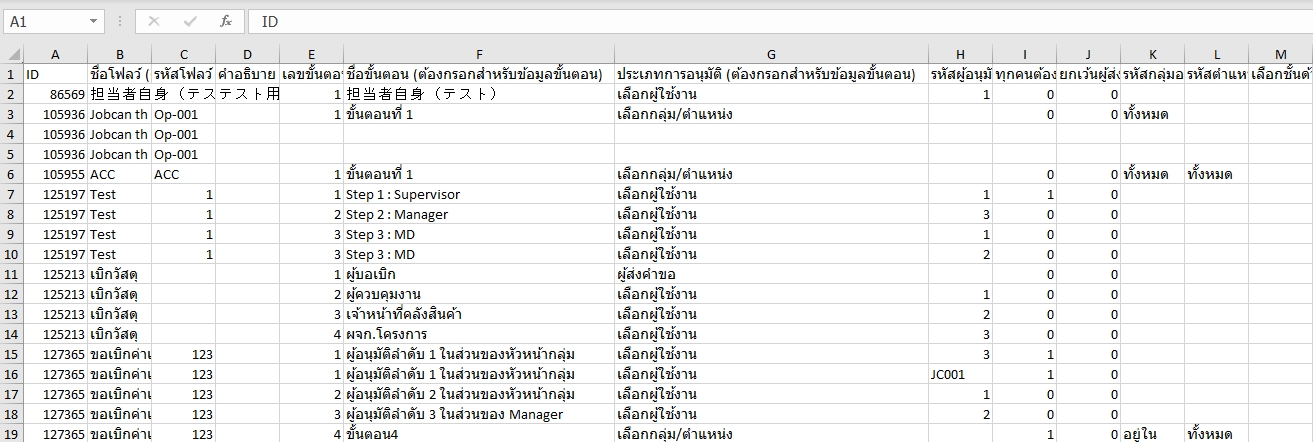Select the column M header
The height and width of the screenshot is (442, 1313).
coord(1280,54)
